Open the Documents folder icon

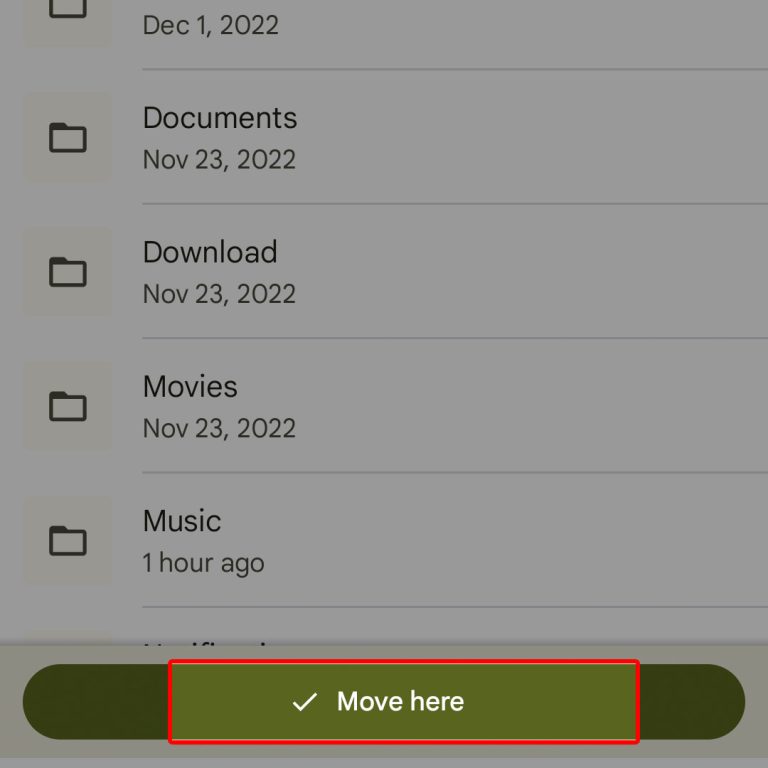point(68,138)
